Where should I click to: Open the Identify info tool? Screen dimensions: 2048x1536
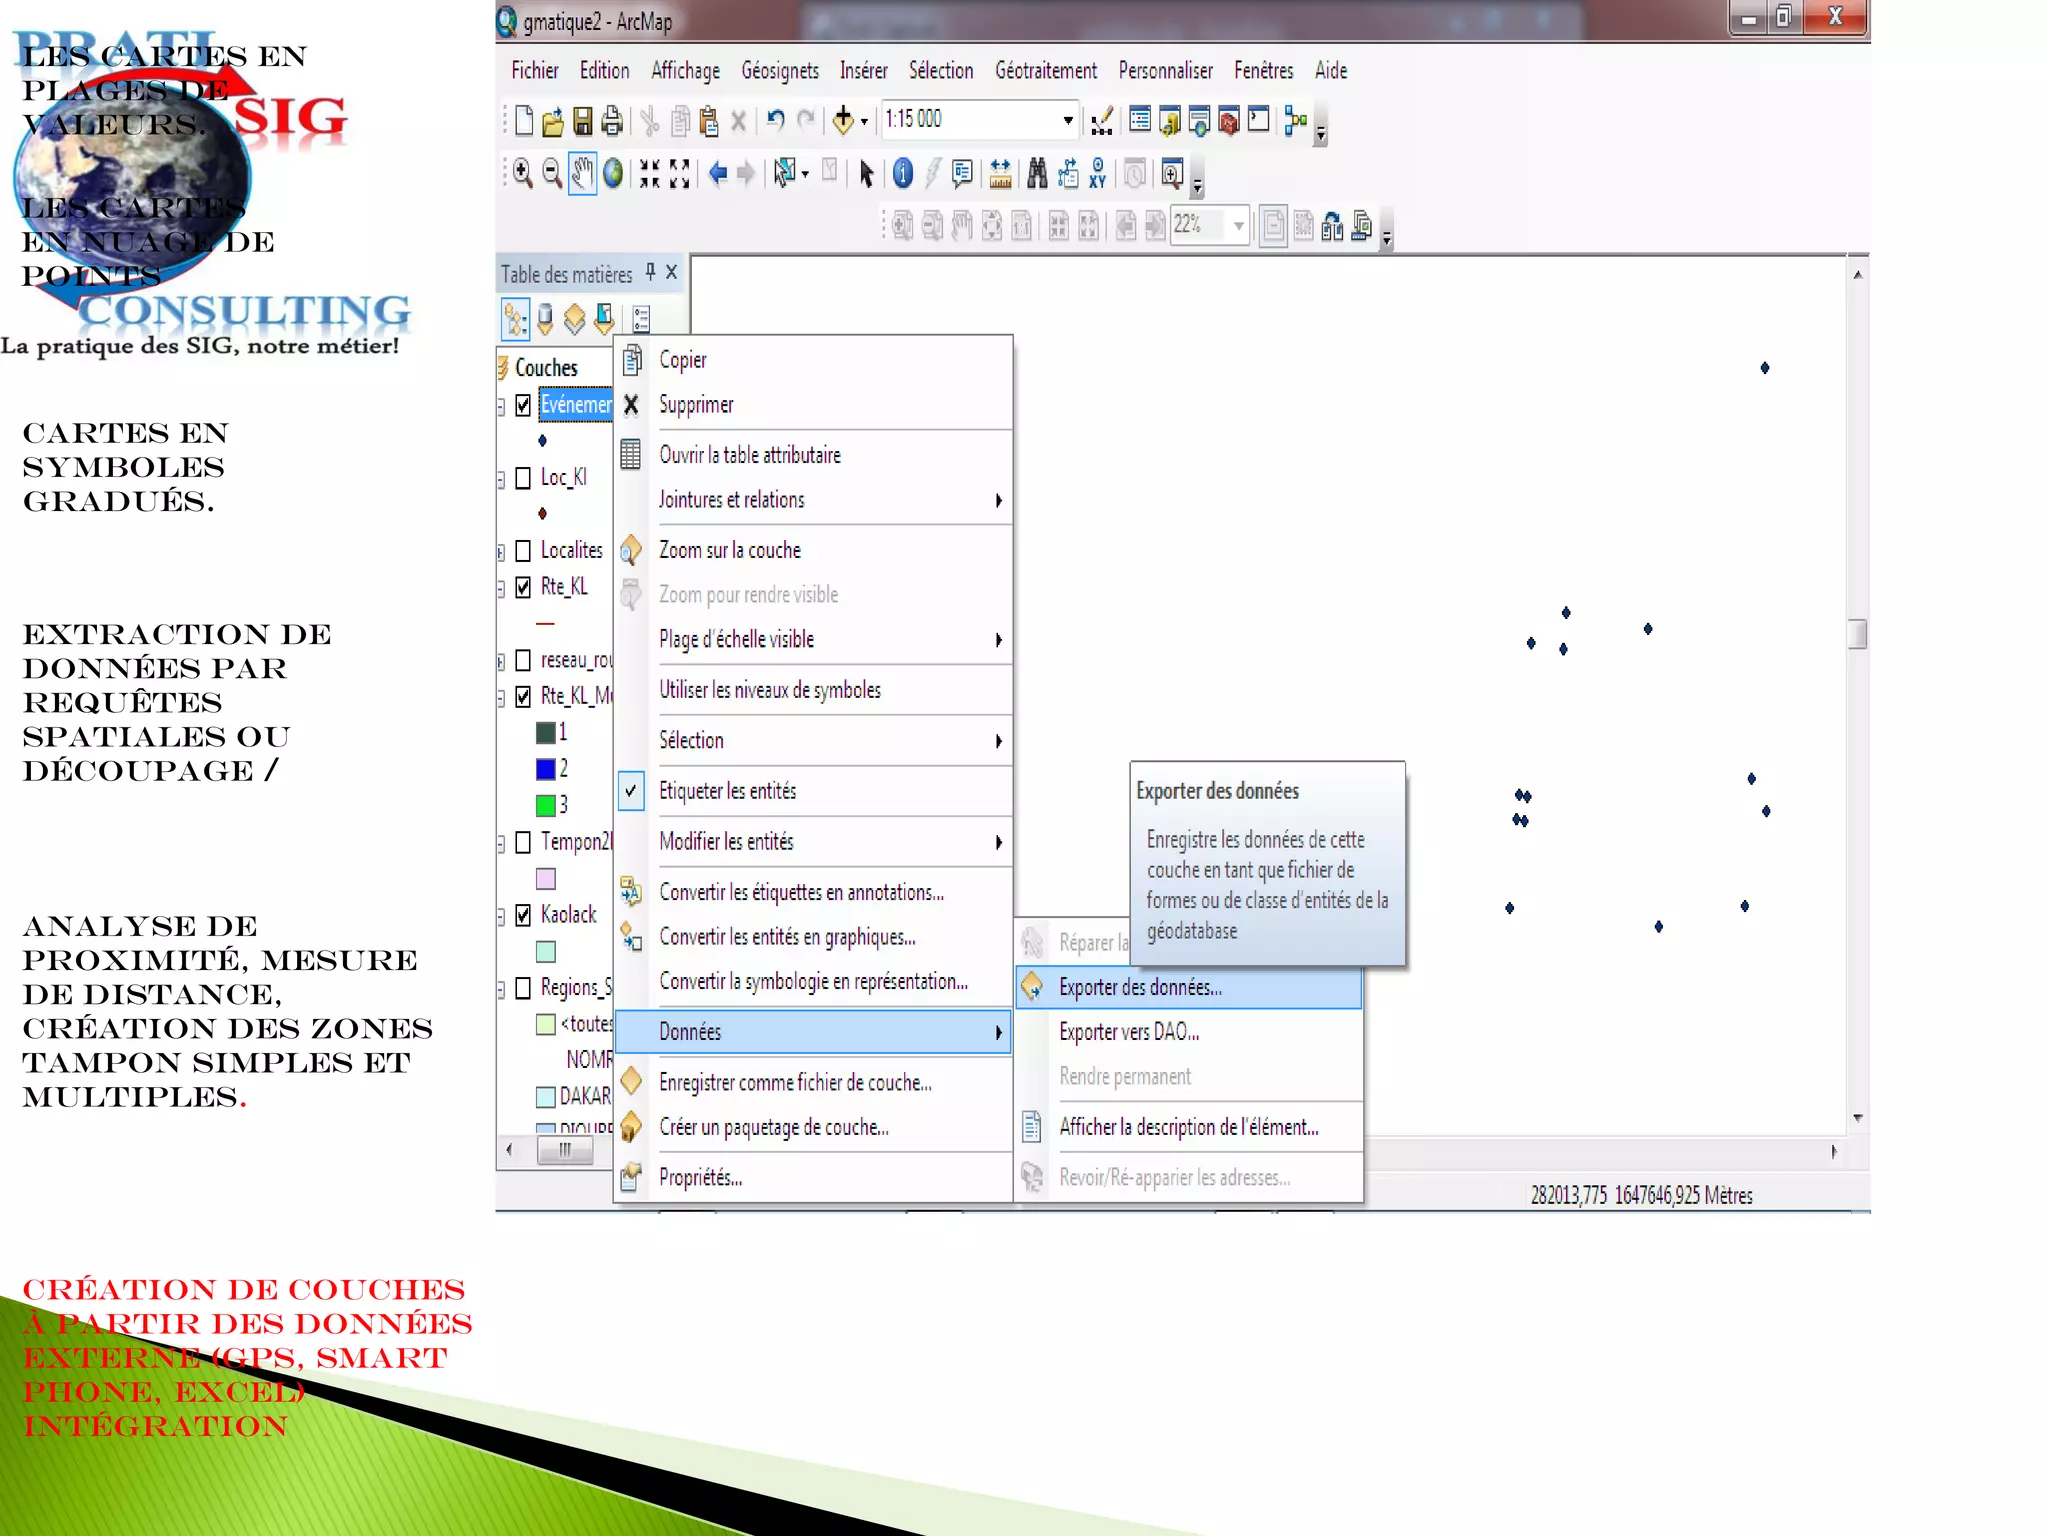coord(902,174)
